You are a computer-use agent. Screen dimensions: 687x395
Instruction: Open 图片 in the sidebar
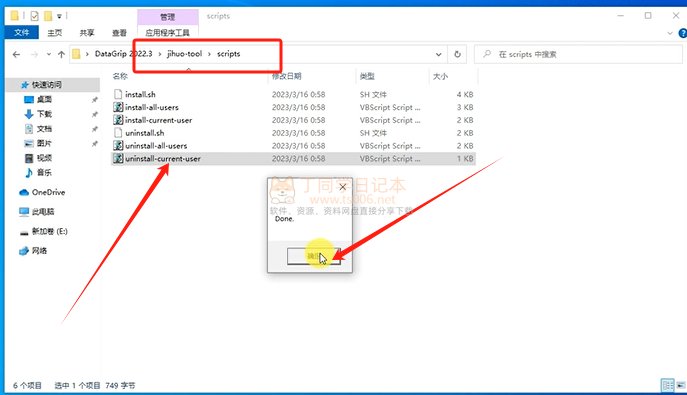pyautogui.click(x=44, y=143)
